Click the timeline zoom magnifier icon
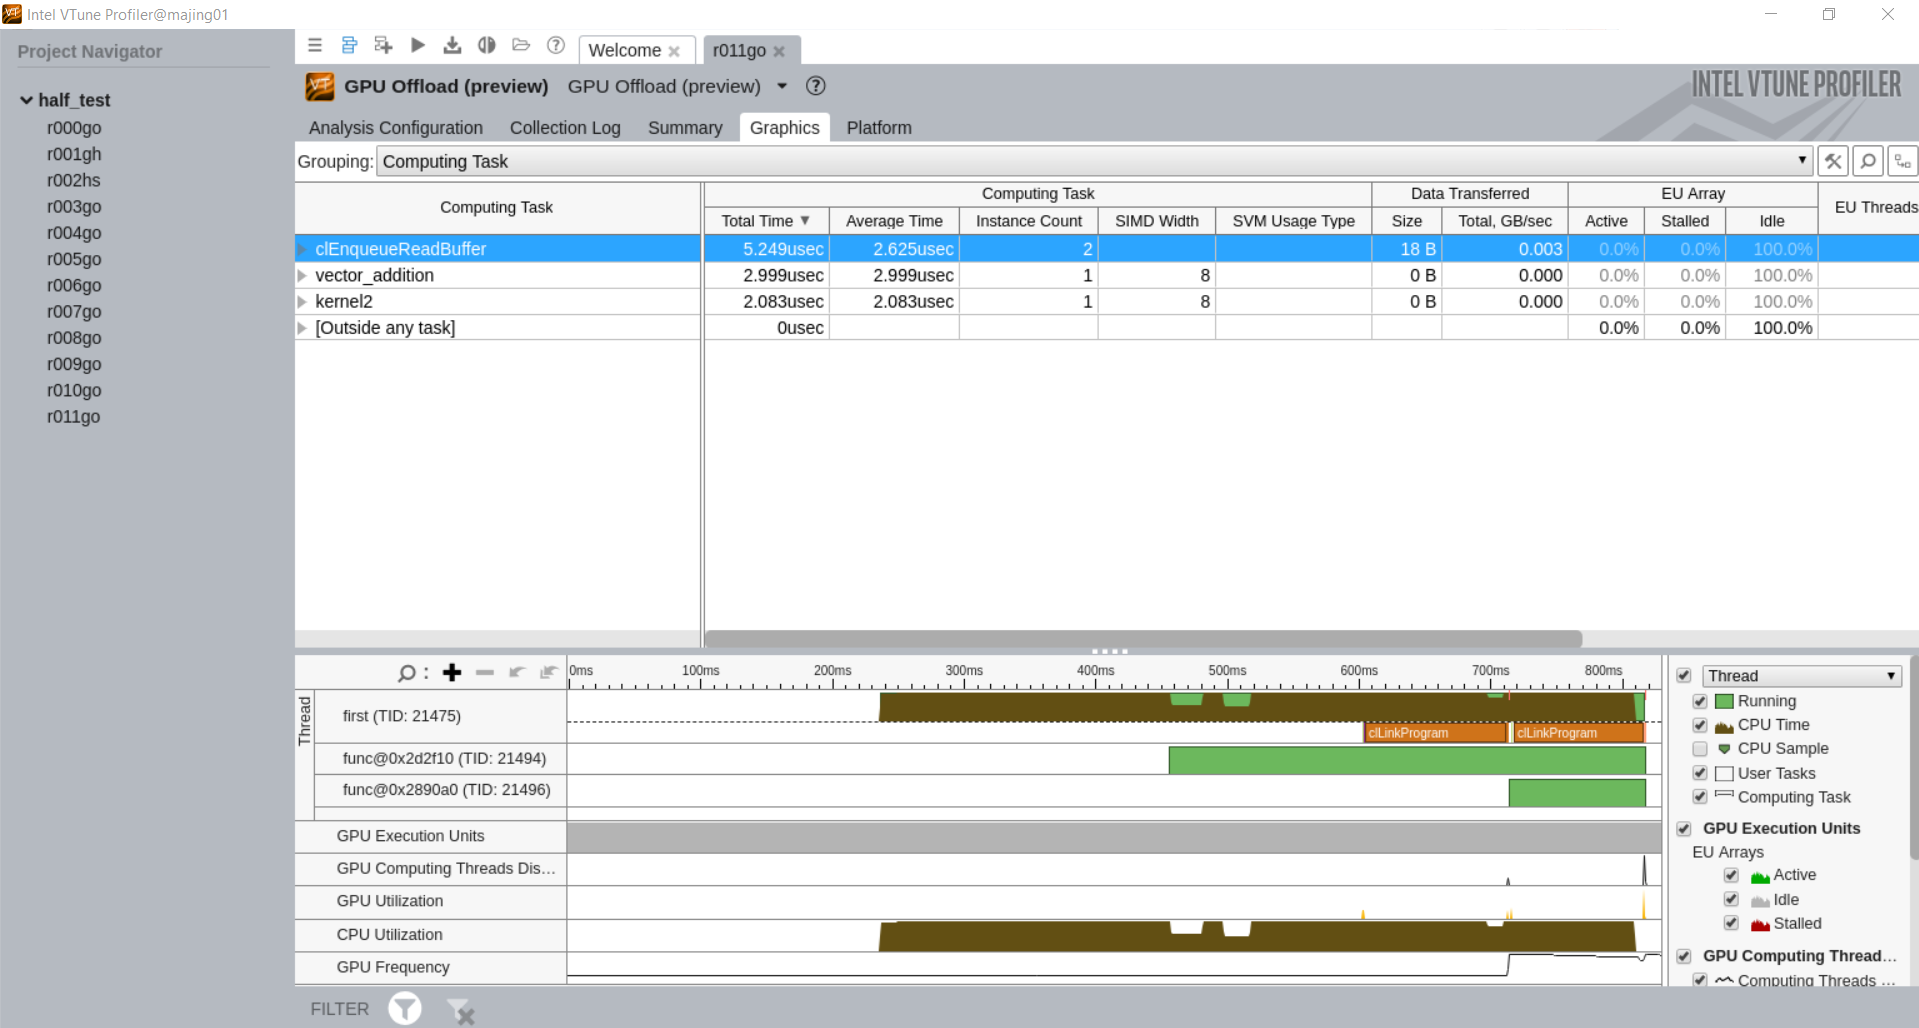1919x1028 pixels. (x=406, y=673)
